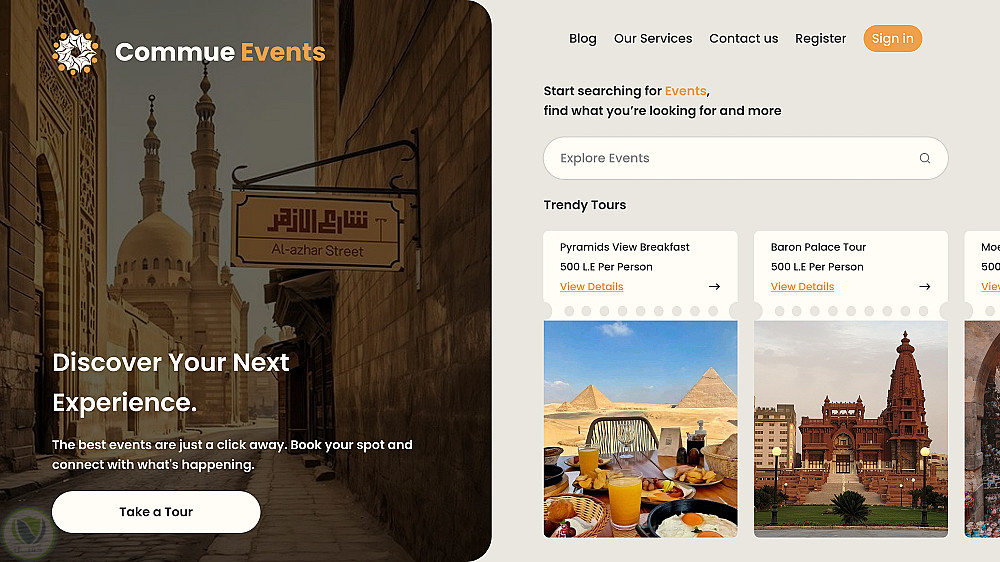Viewport: 1000px width, 562px height.
Task: Click the Pyramids View Breakfast title
Action: (x=625, y=247)
